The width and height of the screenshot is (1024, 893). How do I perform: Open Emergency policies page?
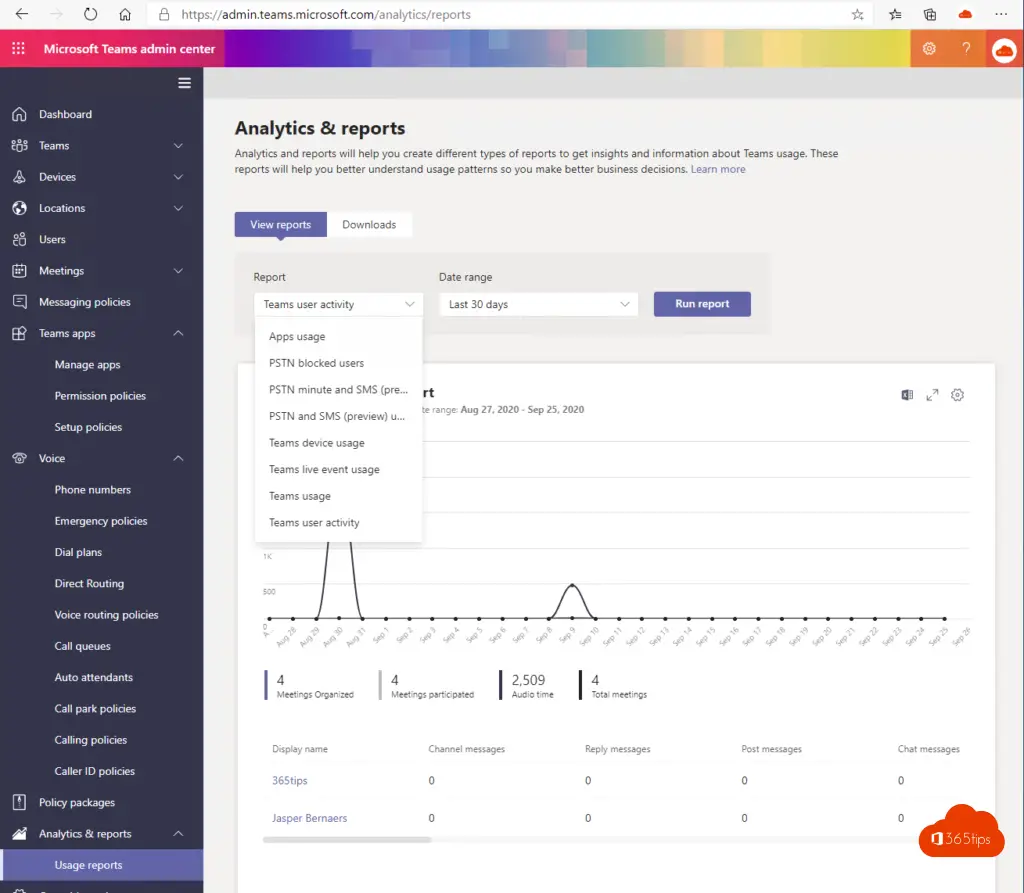coord(101,521)
